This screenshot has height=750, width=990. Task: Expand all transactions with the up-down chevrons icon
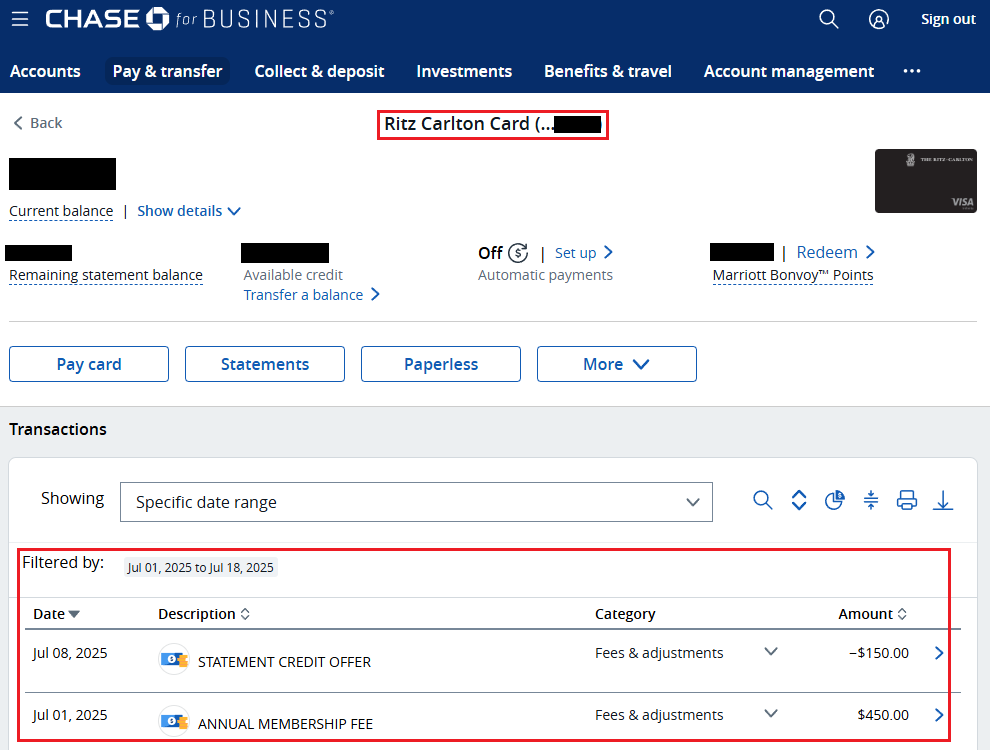(799, 500)
